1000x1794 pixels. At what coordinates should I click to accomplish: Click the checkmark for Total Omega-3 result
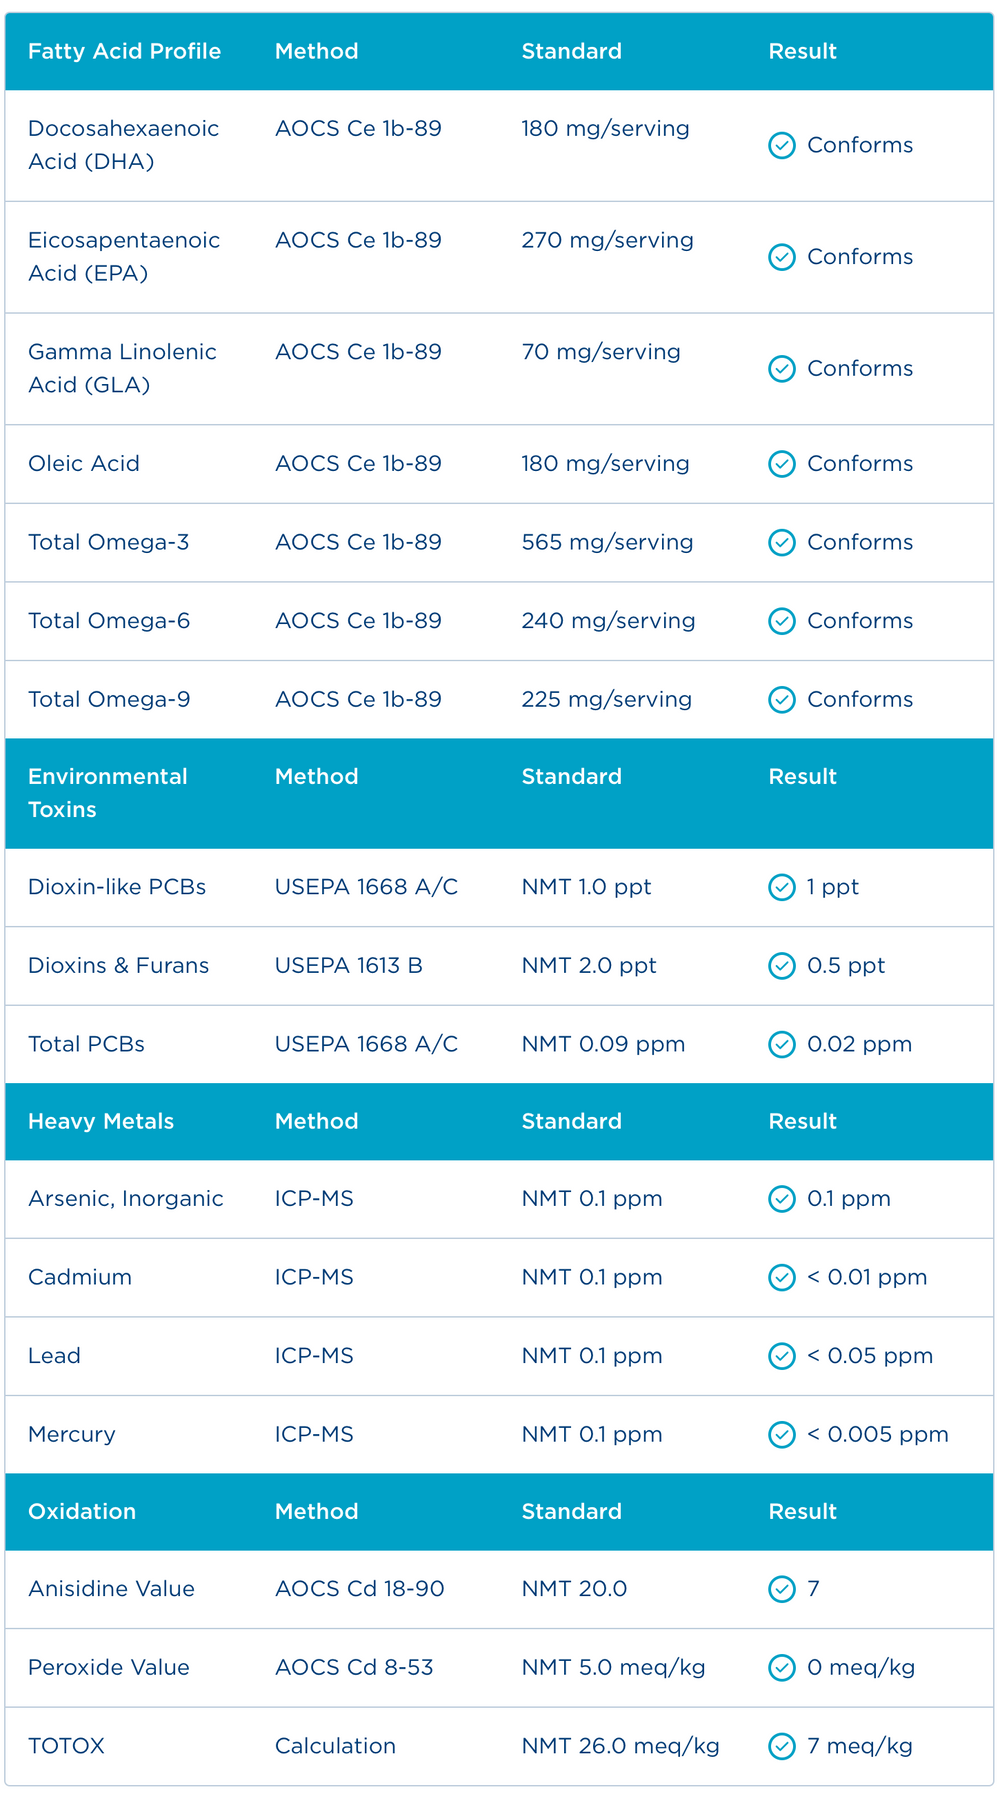coord(781,542)
